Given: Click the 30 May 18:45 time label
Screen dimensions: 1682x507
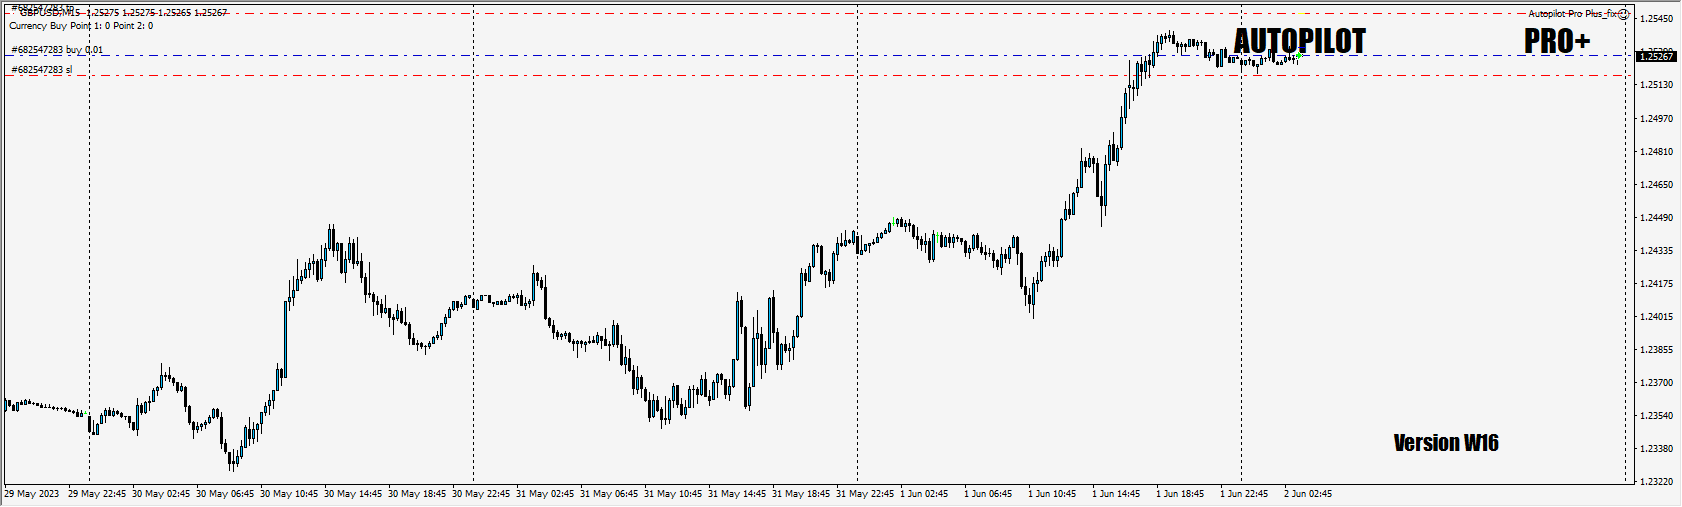Looking at the screenshot, I should pos(417,494).
